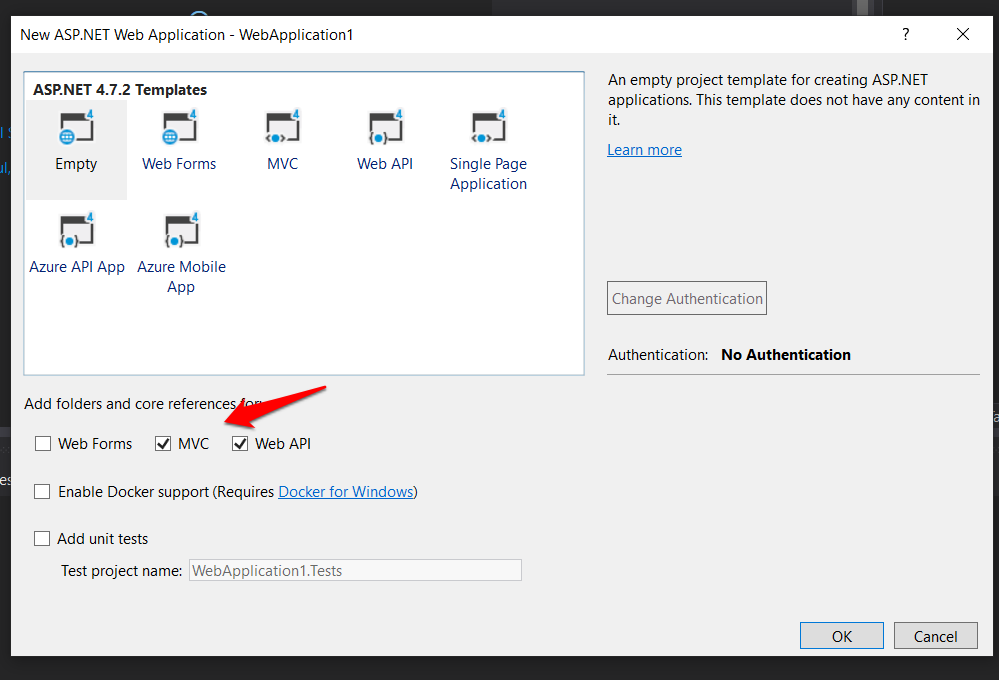Click the help question mark icon

click(x=906, y=35)
